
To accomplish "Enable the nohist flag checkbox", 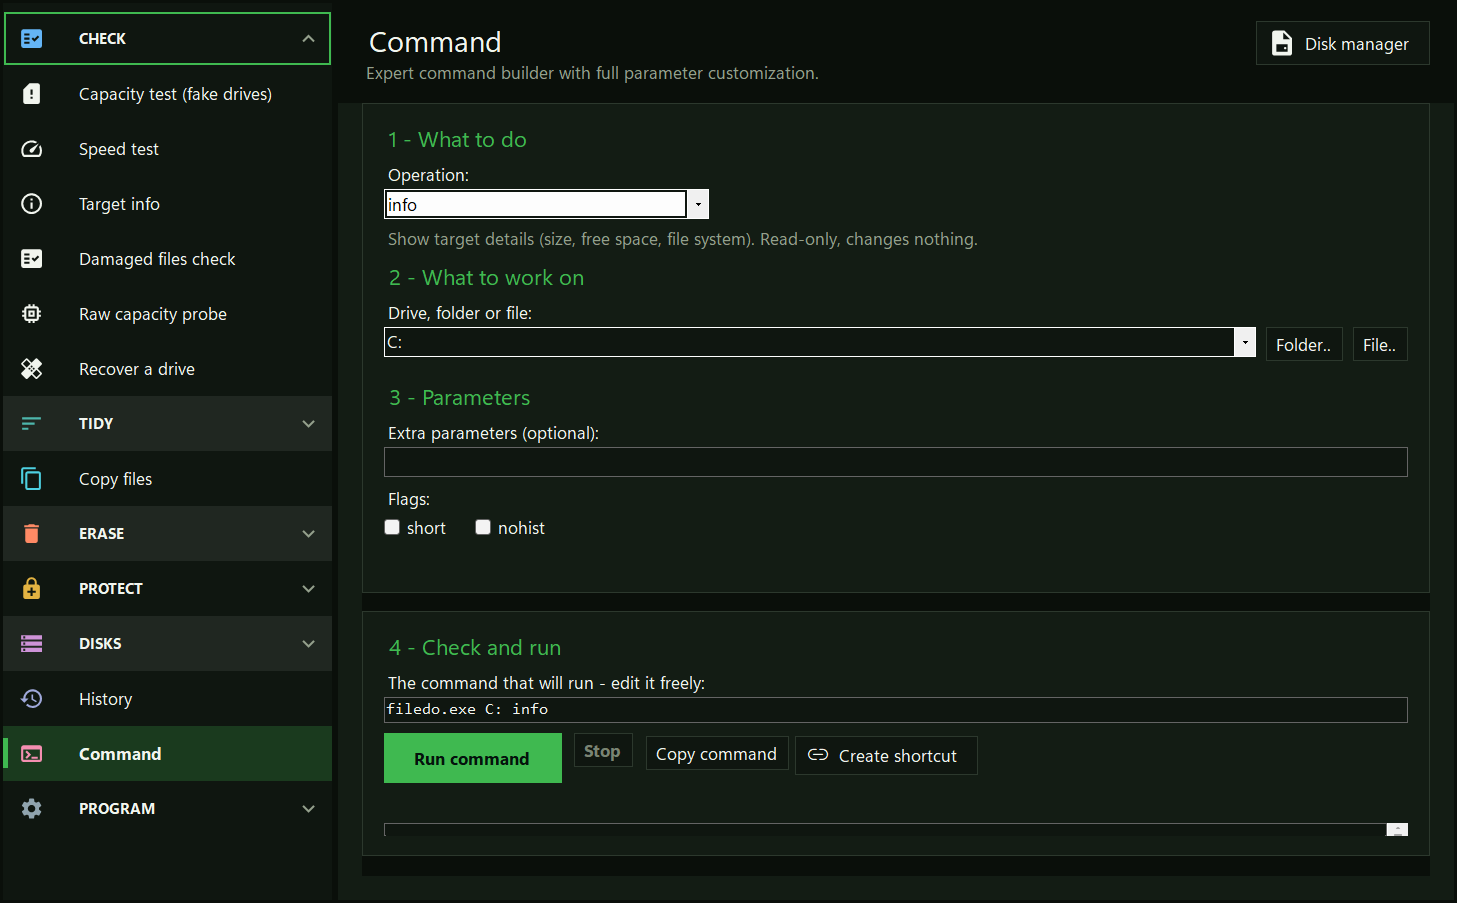I will (x=483, y=527).
